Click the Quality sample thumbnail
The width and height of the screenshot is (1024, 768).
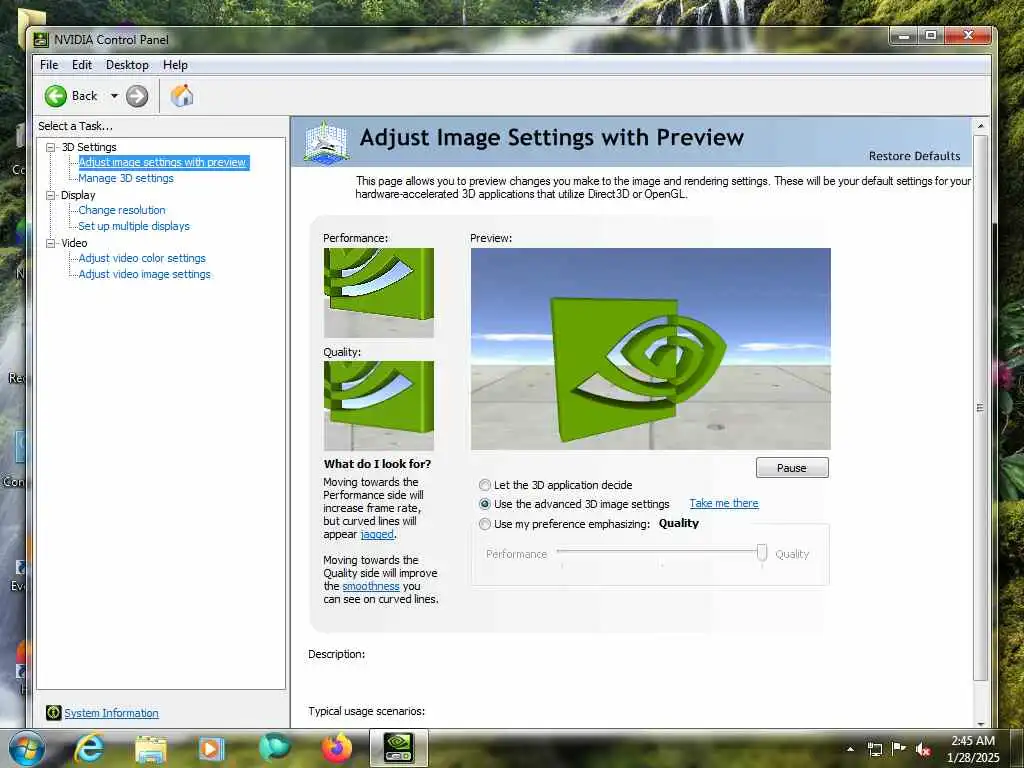point(379,406)
